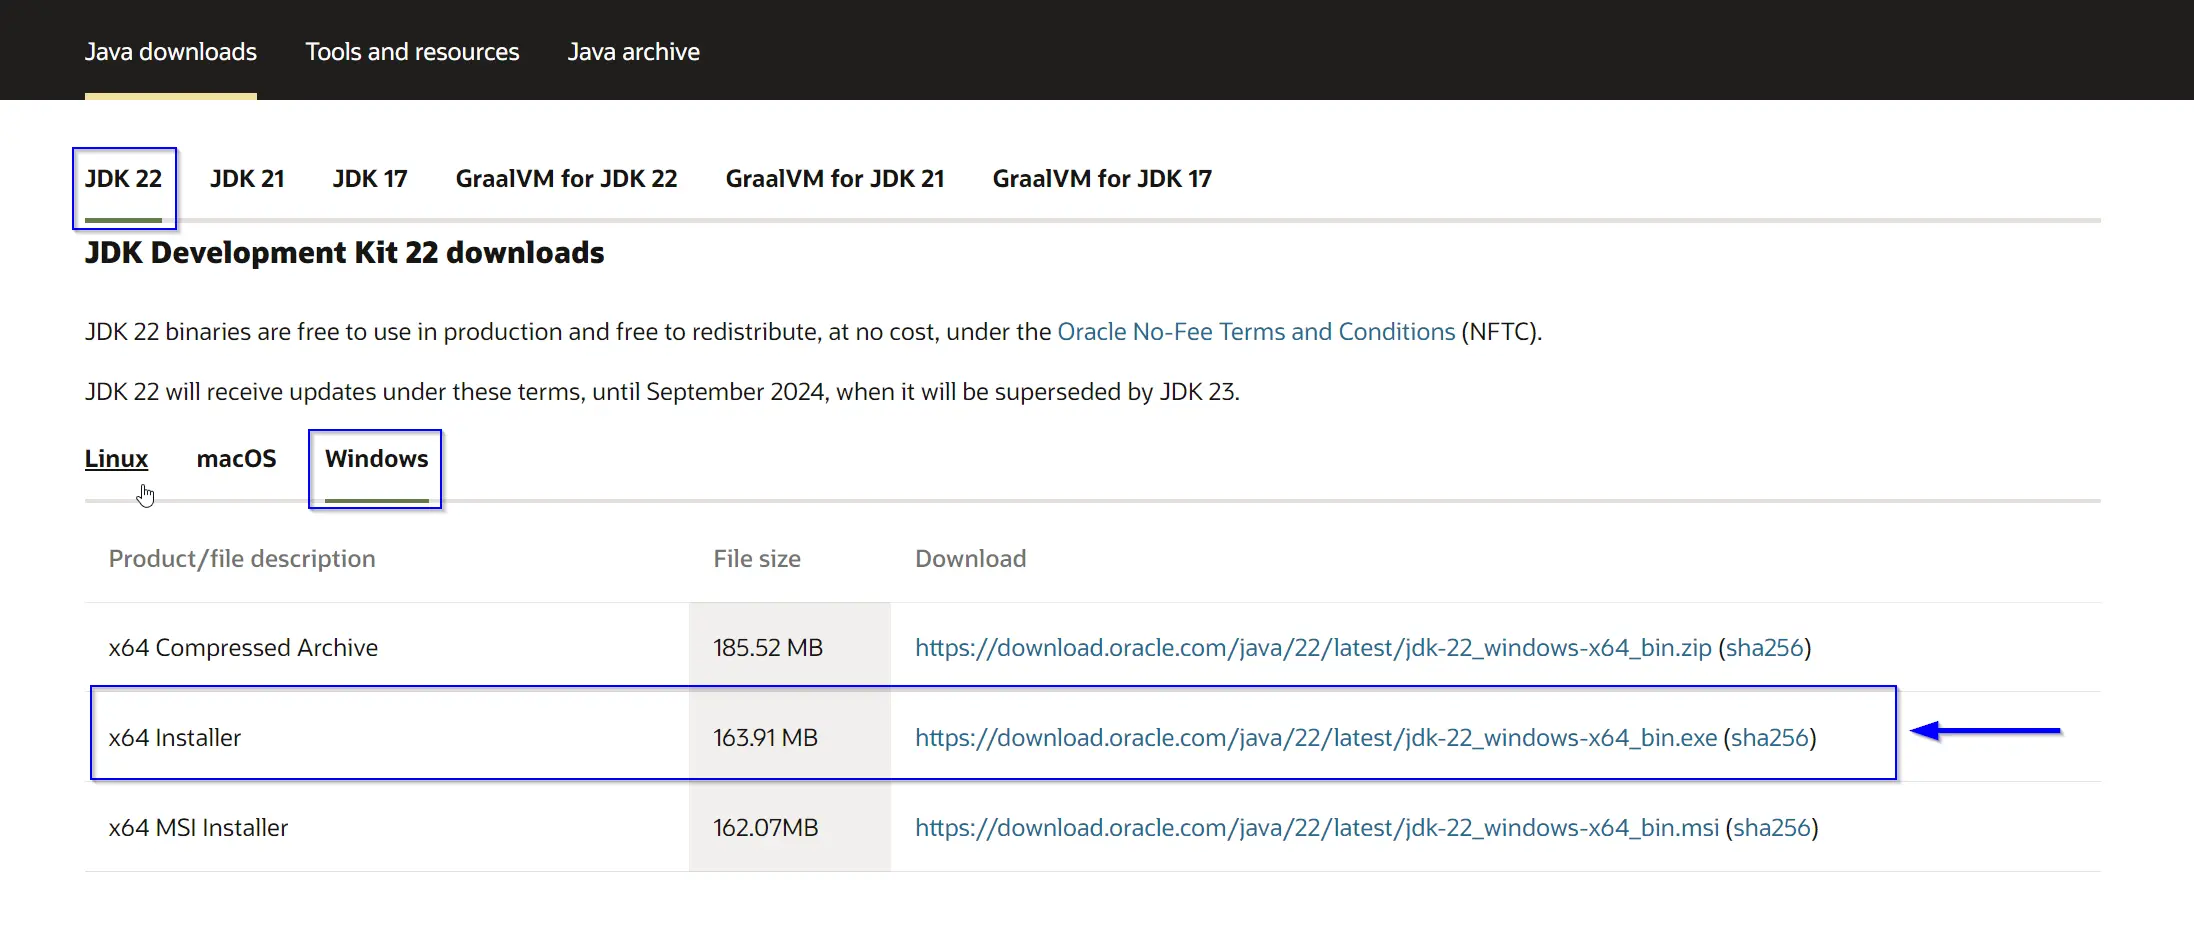Download the windows-x64_bin.zip archive link
This screenshot has height=928, width=2194.
pyautogui.click(x=1313, y=648)
